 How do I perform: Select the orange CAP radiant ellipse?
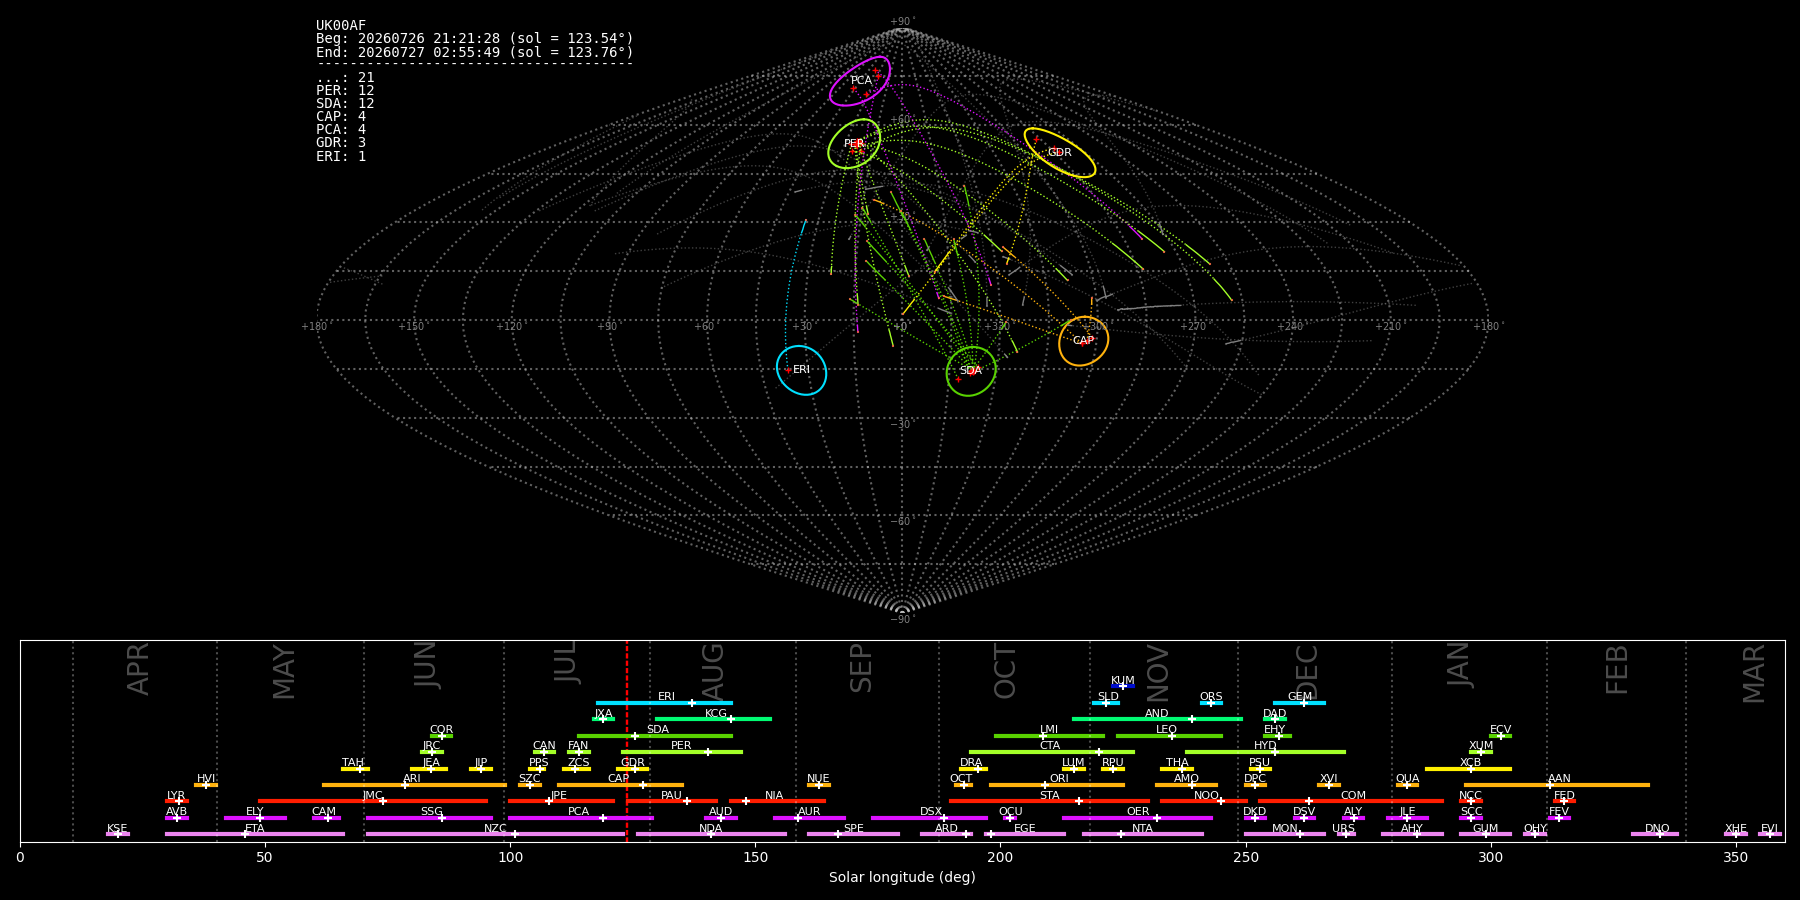pyautogui.click(x=1084, y=341)
